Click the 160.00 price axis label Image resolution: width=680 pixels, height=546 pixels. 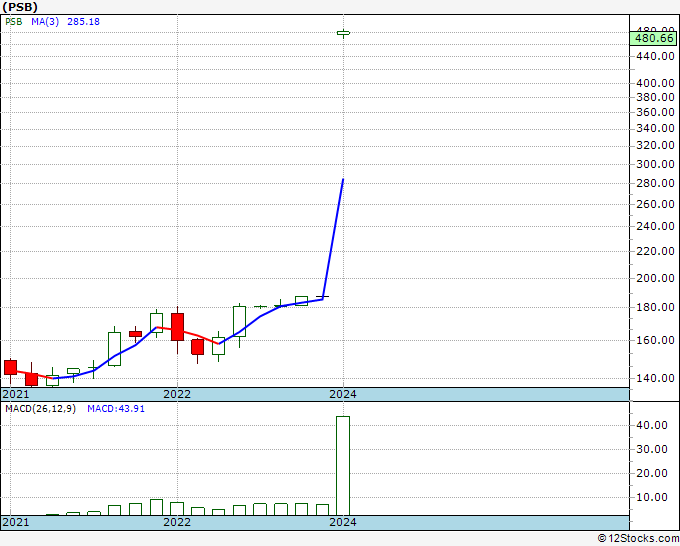click(x=655, y=340)
